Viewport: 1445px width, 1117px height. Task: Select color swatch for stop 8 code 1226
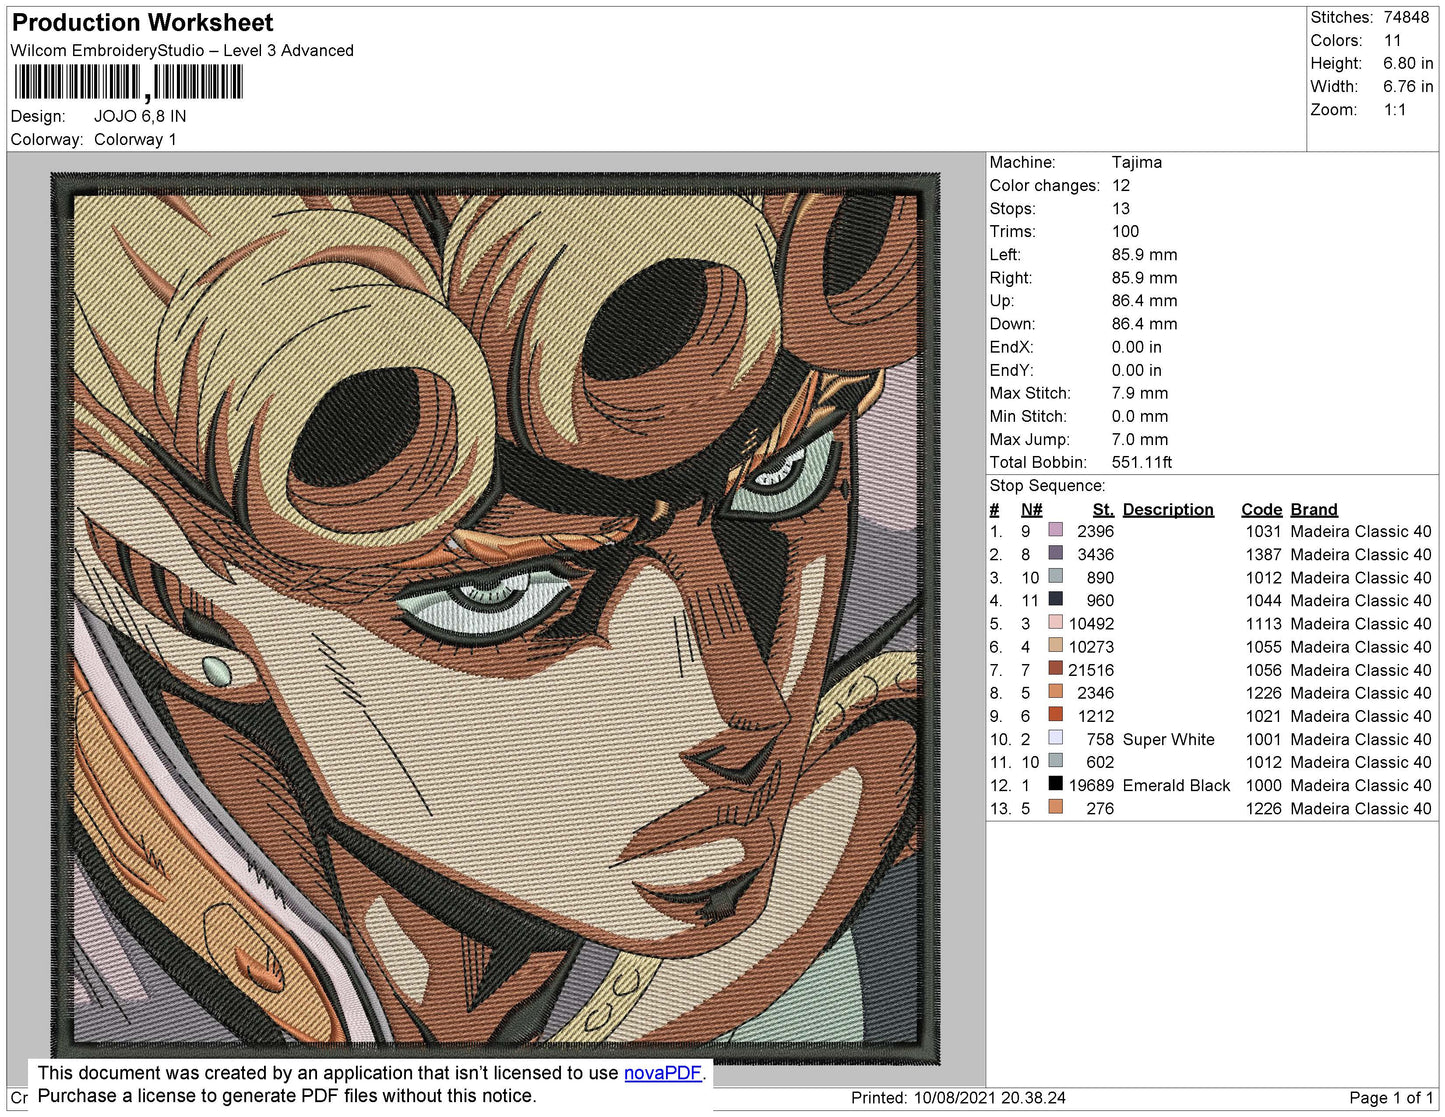pyautogui.click(x=1055, y=691)
